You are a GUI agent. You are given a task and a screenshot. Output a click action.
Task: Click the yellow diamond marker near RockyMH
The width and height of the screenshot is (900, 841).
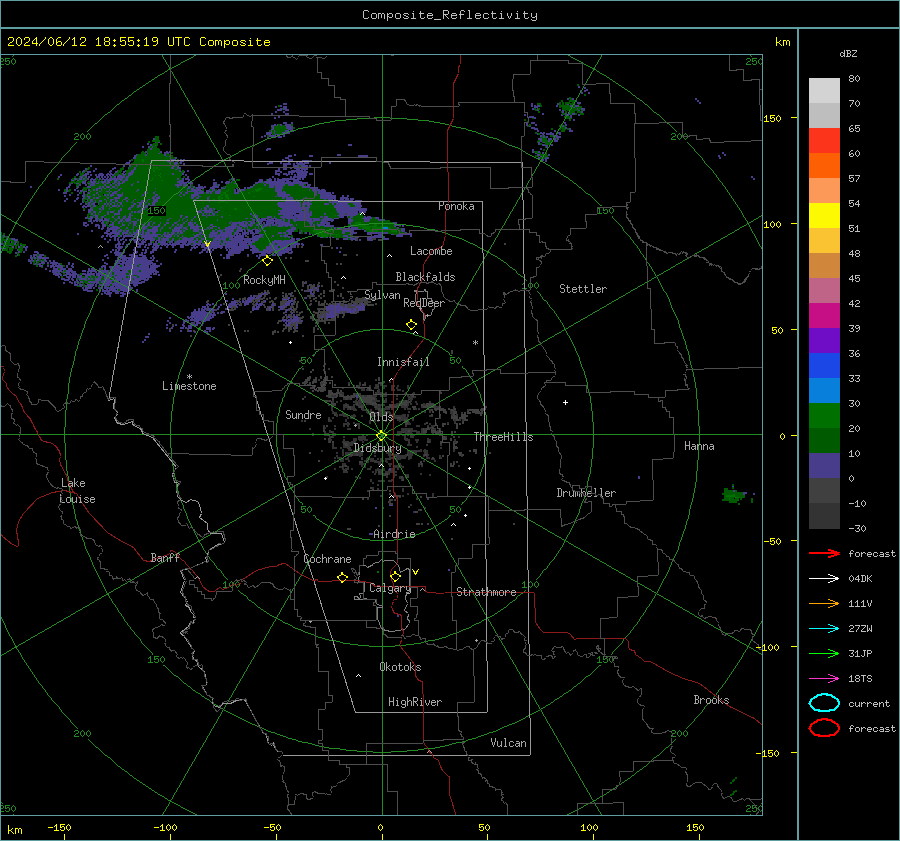pos(267,261)
